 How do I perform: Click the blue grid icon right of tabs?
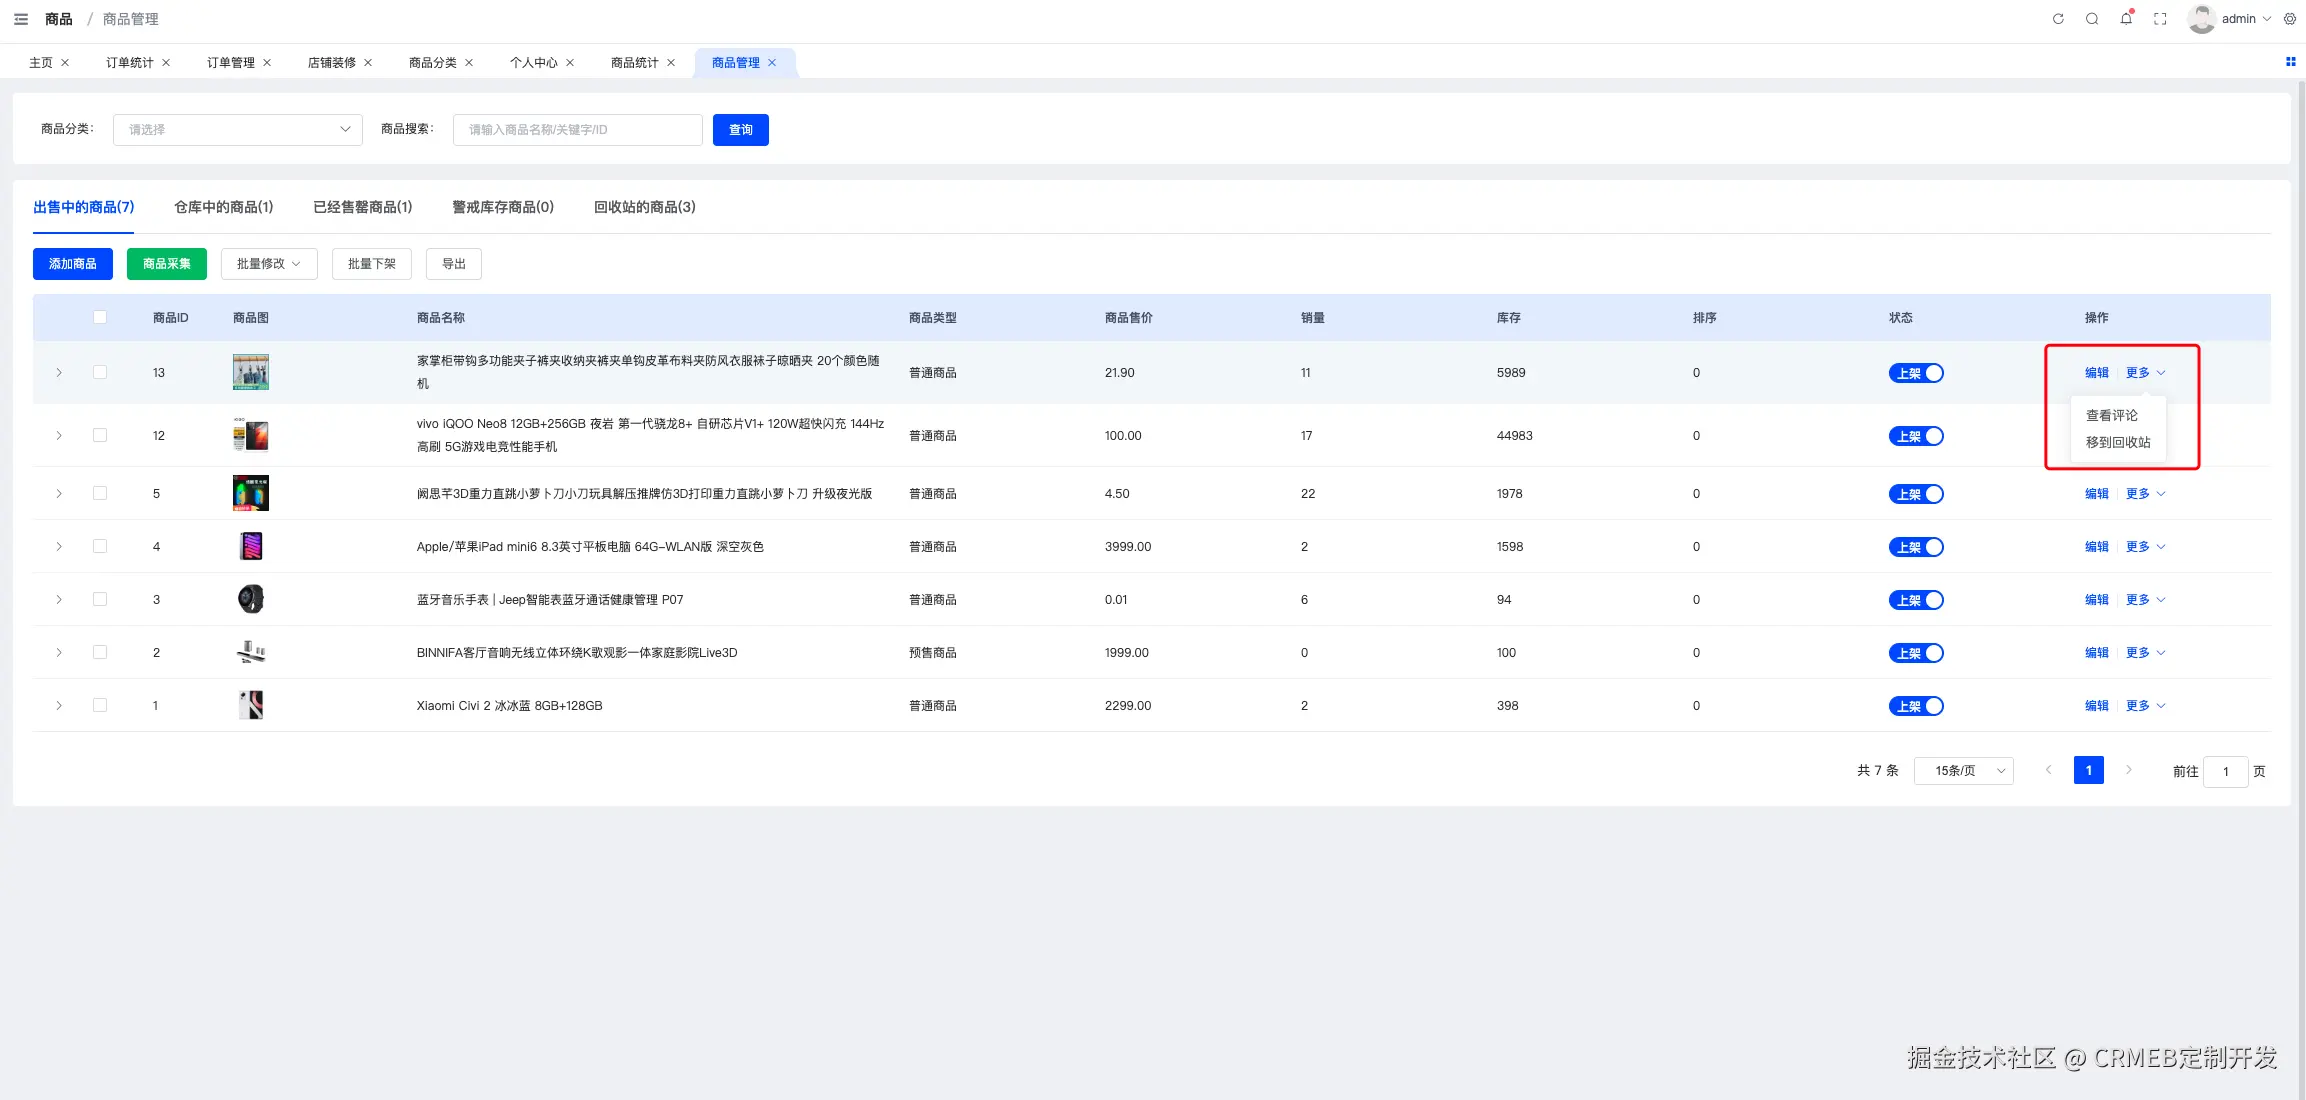click(x=2290, y=62)
